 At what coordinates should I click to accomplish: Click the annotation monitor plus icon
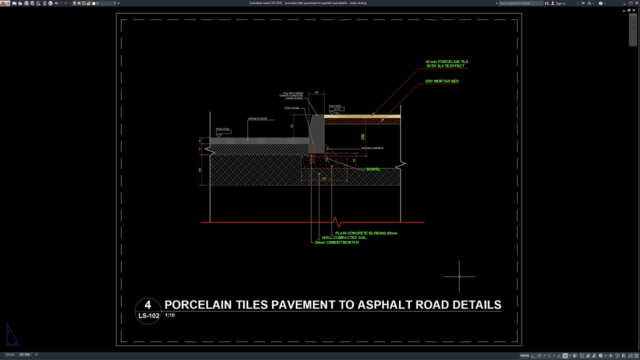(611, 356)
